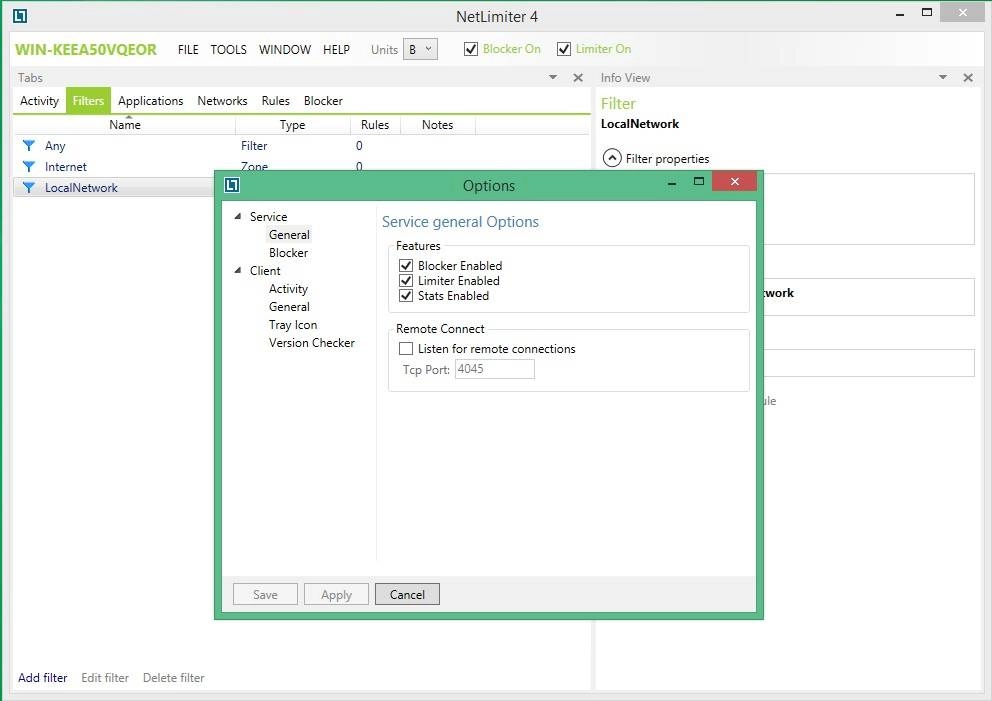Maximize the Options dialog

(x=698, y=182)
